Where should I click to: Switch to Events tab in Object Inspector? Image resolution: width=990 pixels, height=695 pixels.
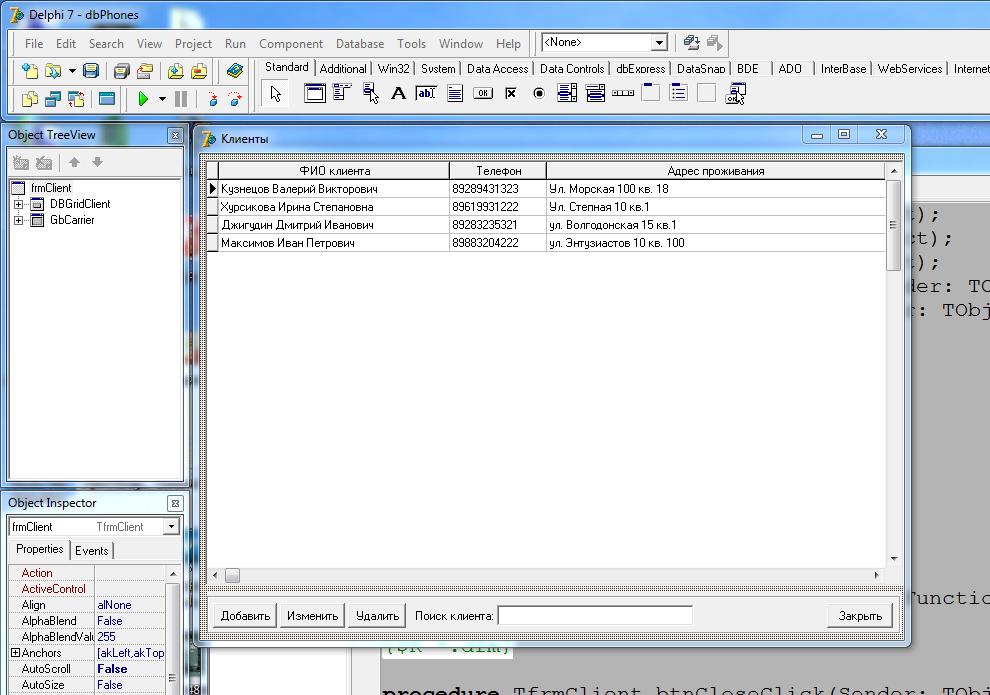92,550
